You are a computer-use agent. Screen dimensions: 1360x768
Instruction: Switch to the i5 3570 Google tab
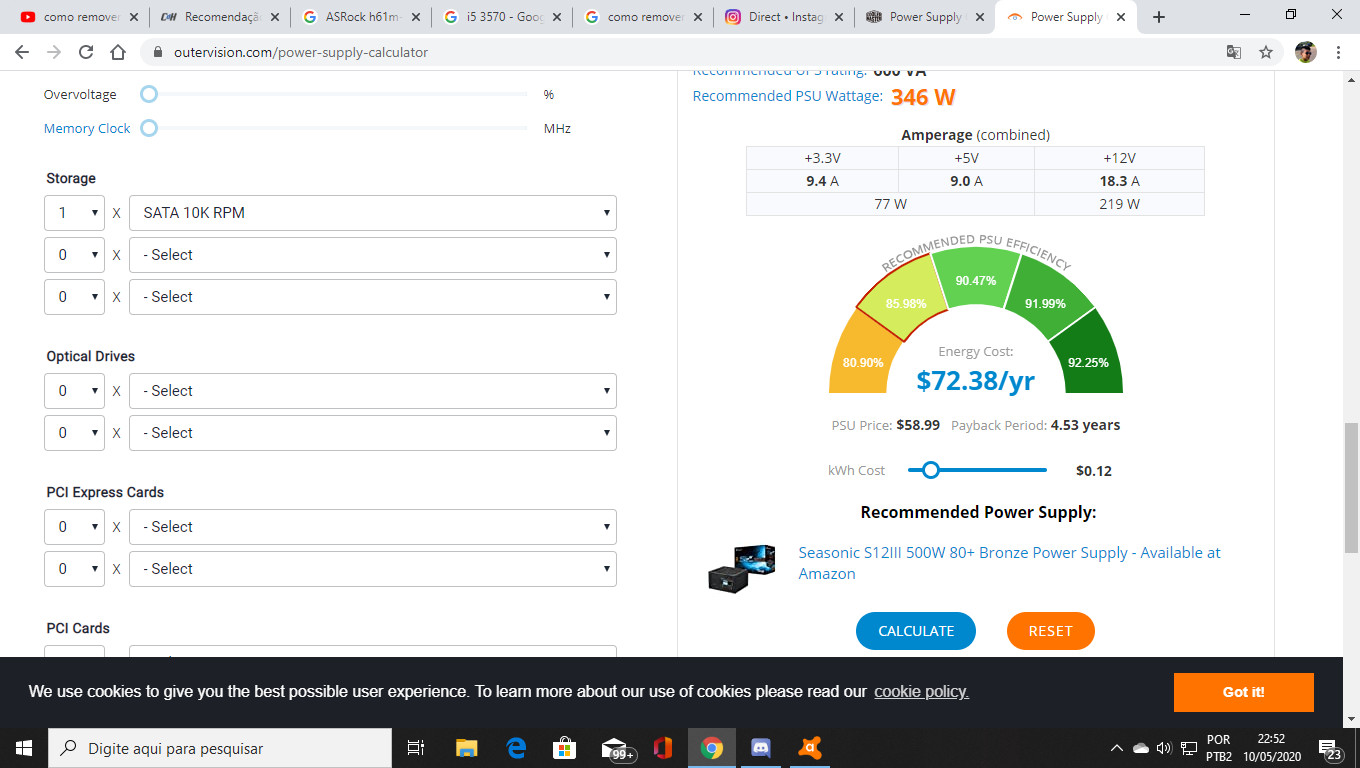504,17
